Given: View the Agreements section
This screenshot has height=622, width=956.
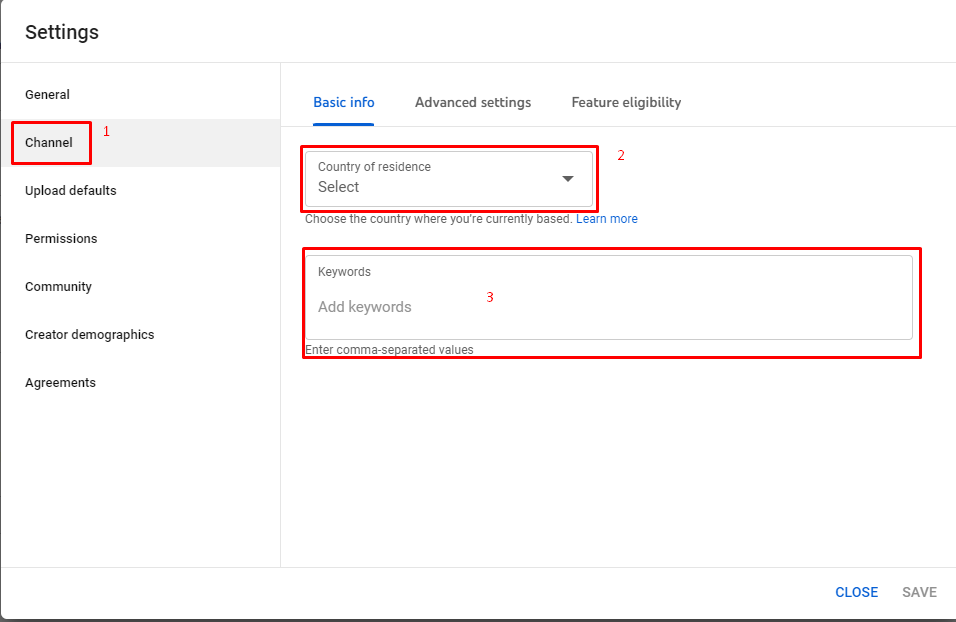Looking at the screenshot, I should pos(60,383).
